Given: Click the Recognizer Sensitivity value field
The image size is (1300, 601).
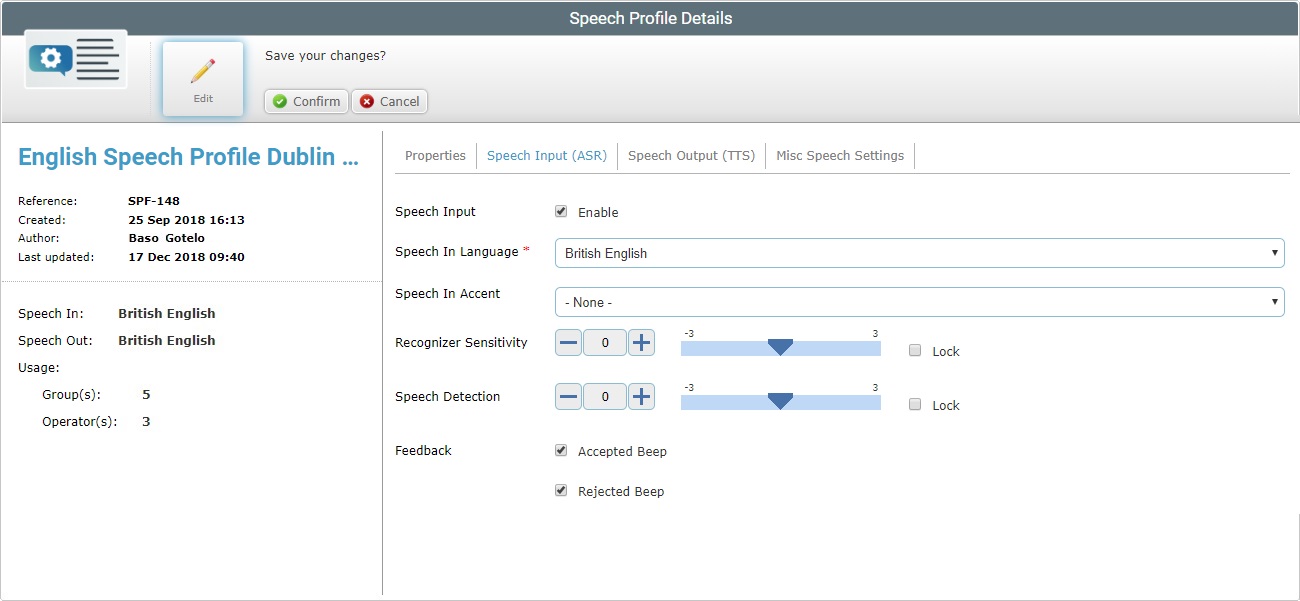Looking at the screenshot, I should (x=604, y=342).
